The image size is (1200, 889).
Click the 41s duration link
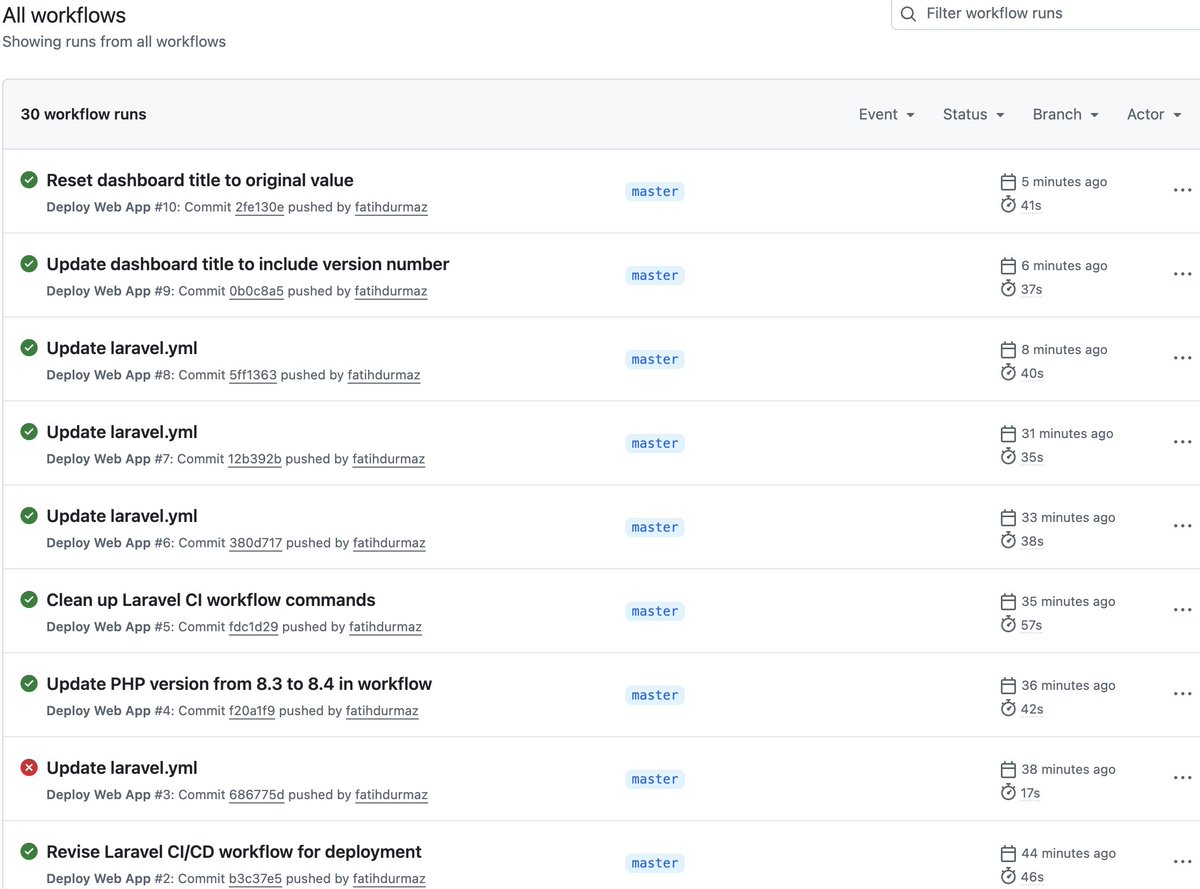click(1030, 205)
